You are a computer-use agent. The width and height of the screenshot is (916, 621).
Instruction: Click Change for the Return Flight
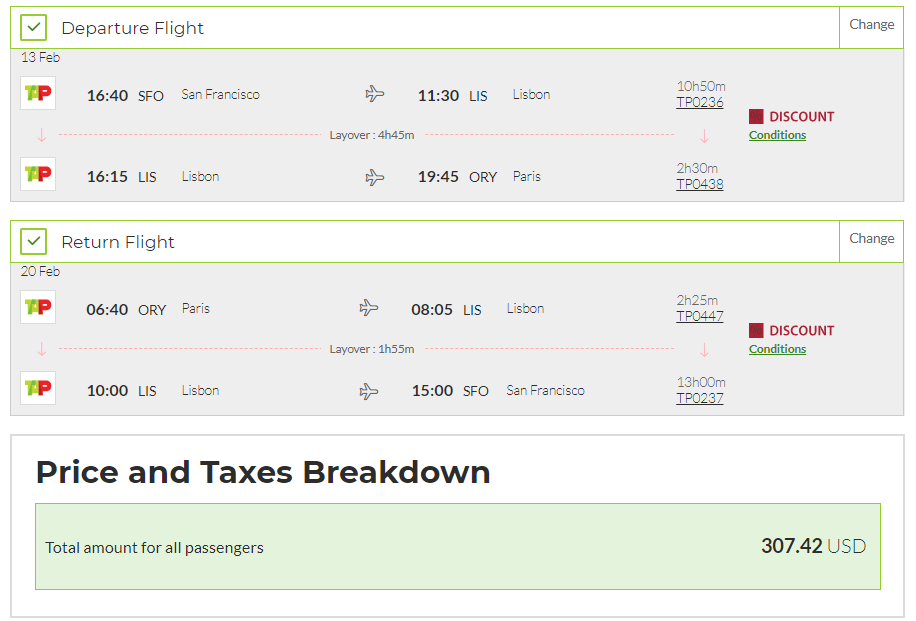point(871,239)
